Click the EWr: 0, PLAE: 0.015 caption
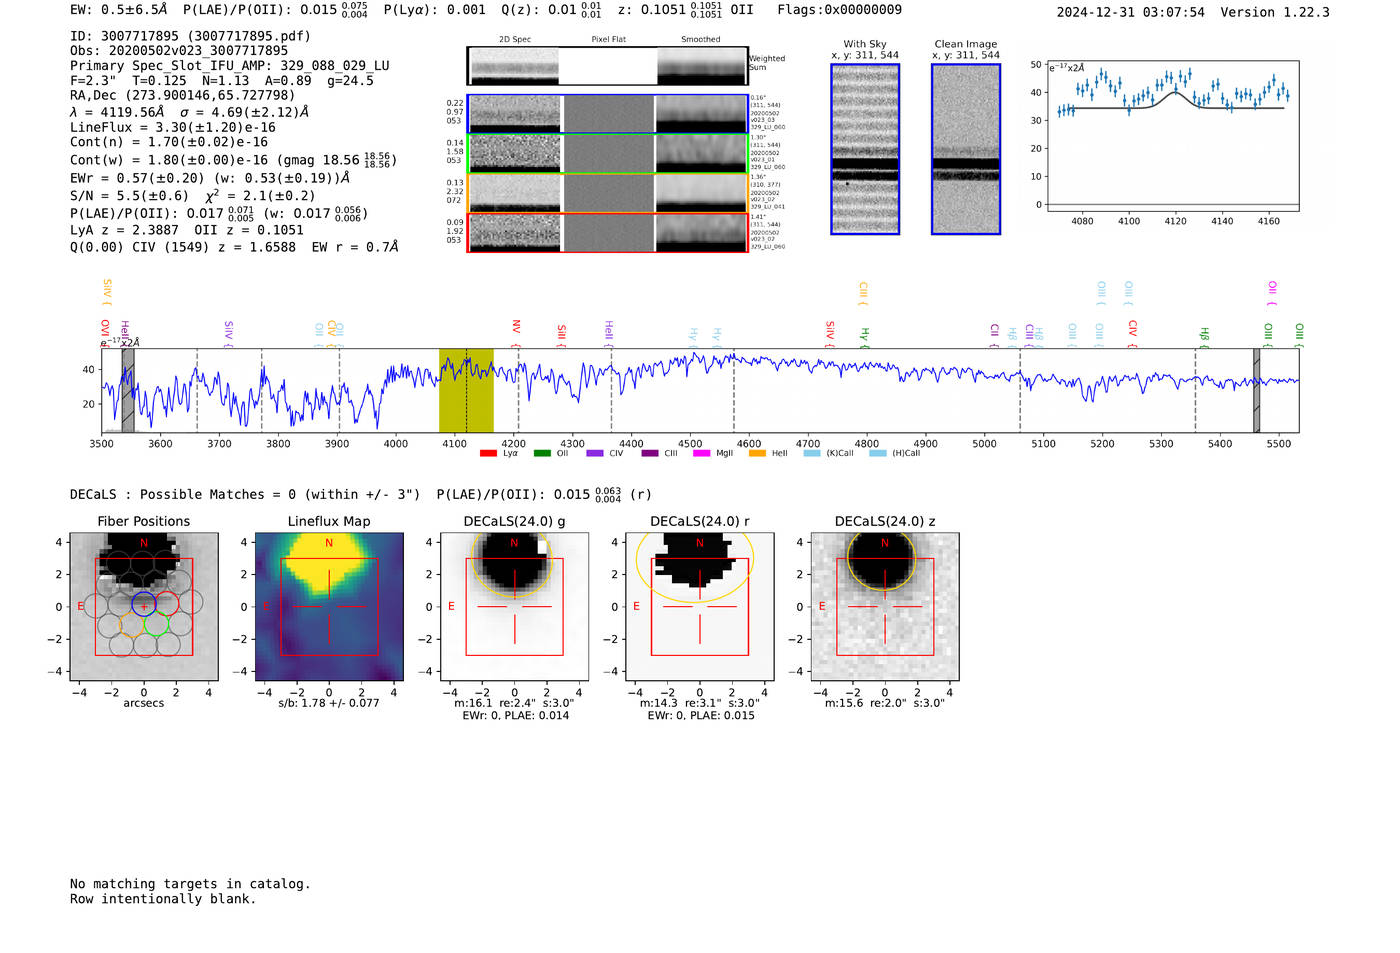Image resolution: width=1400 pixels, height=953 pixels. (x=701, y=716)
